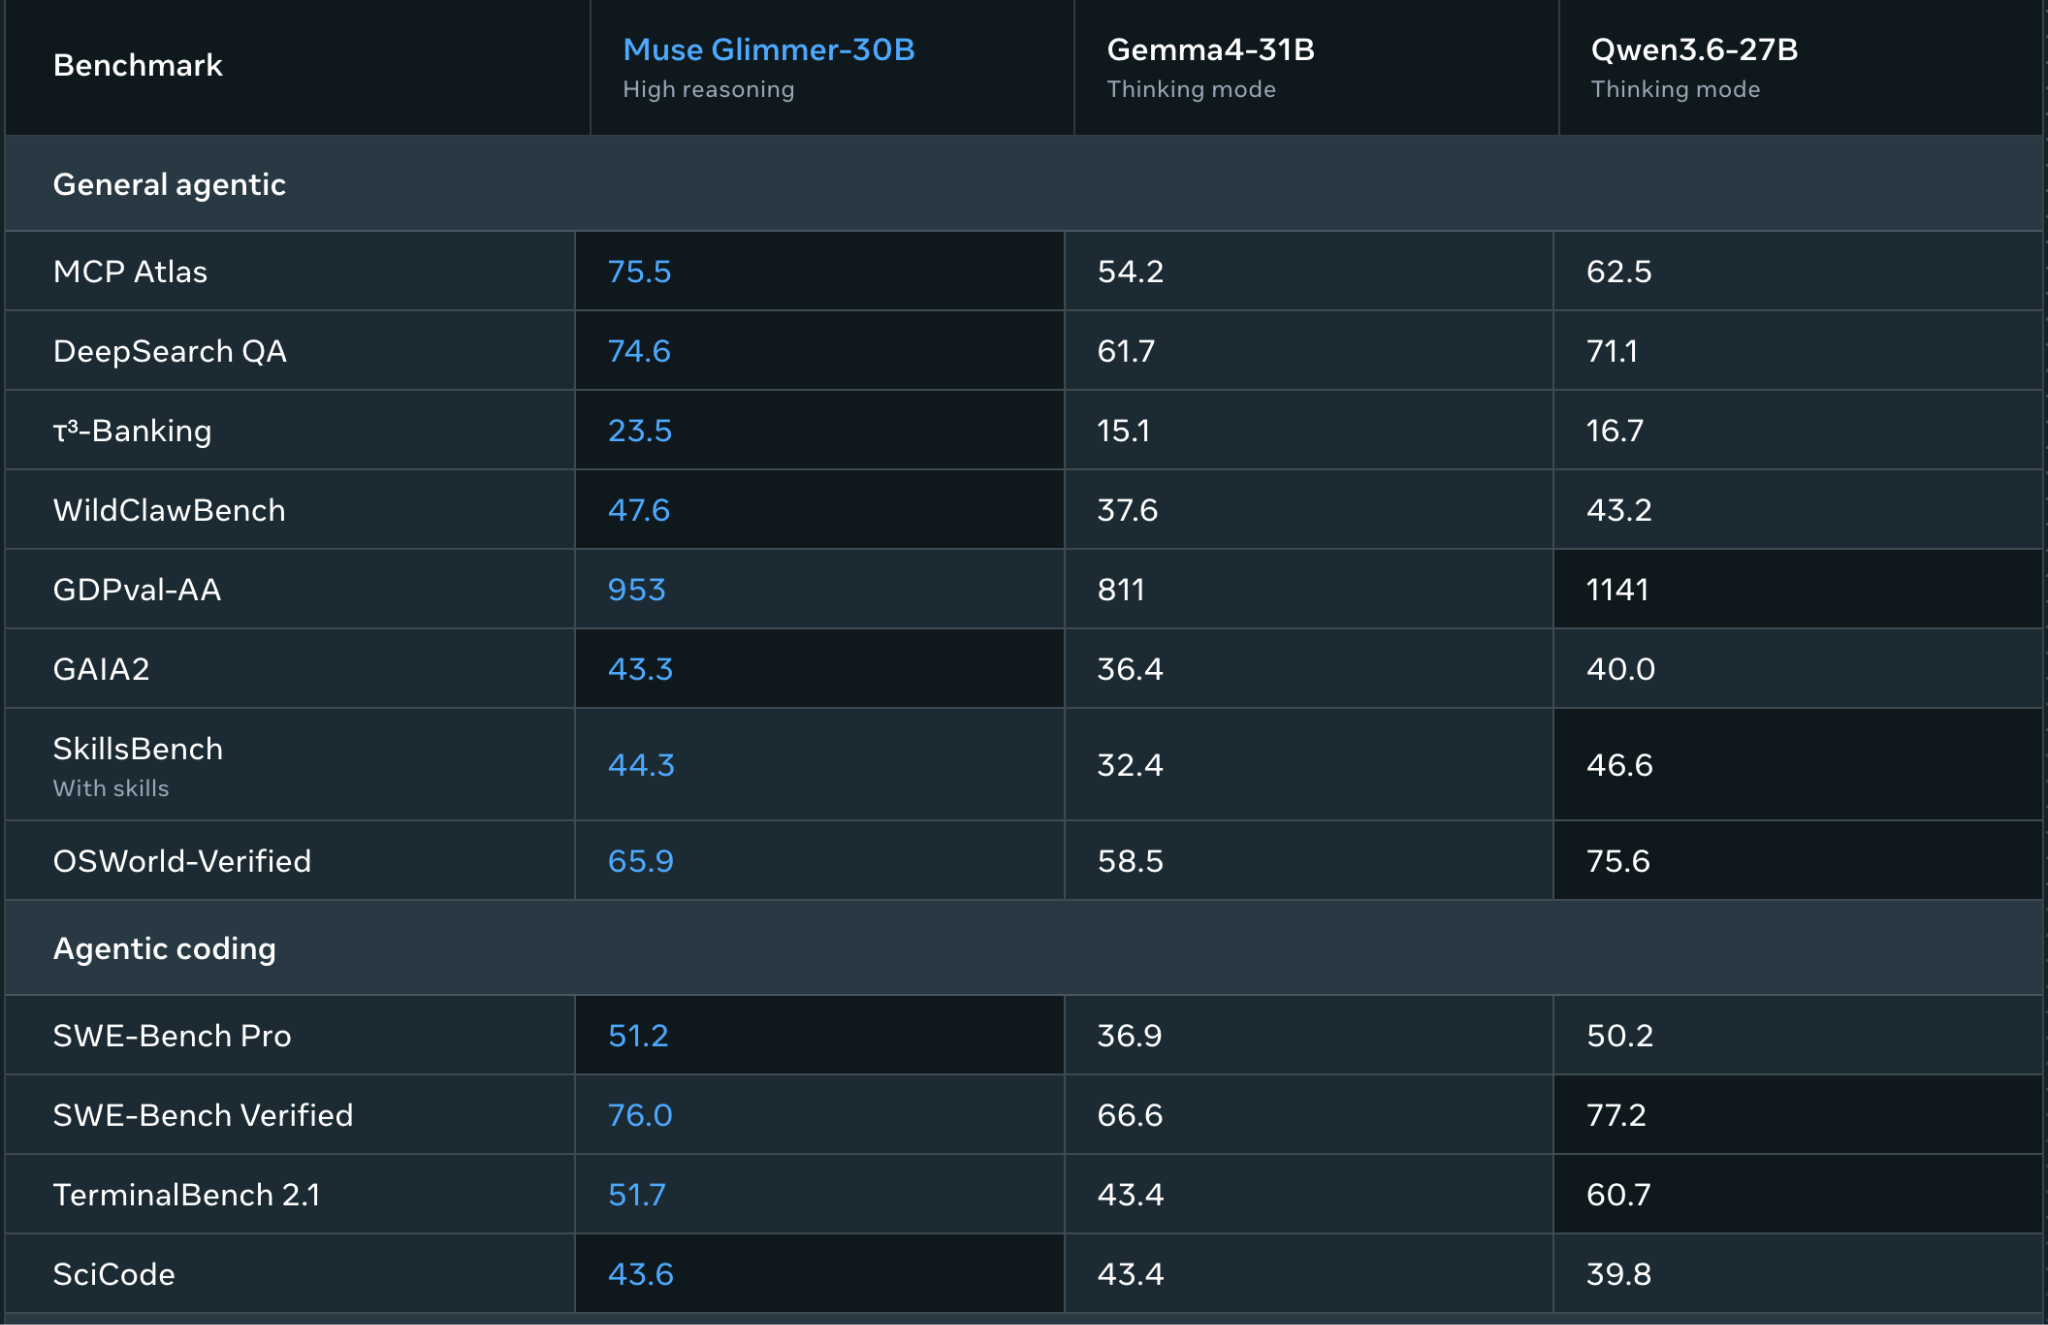Click the 62.5 Qwen MCP Atlas score
Screen dimensions: 2048x1325
coord(1619,271)
